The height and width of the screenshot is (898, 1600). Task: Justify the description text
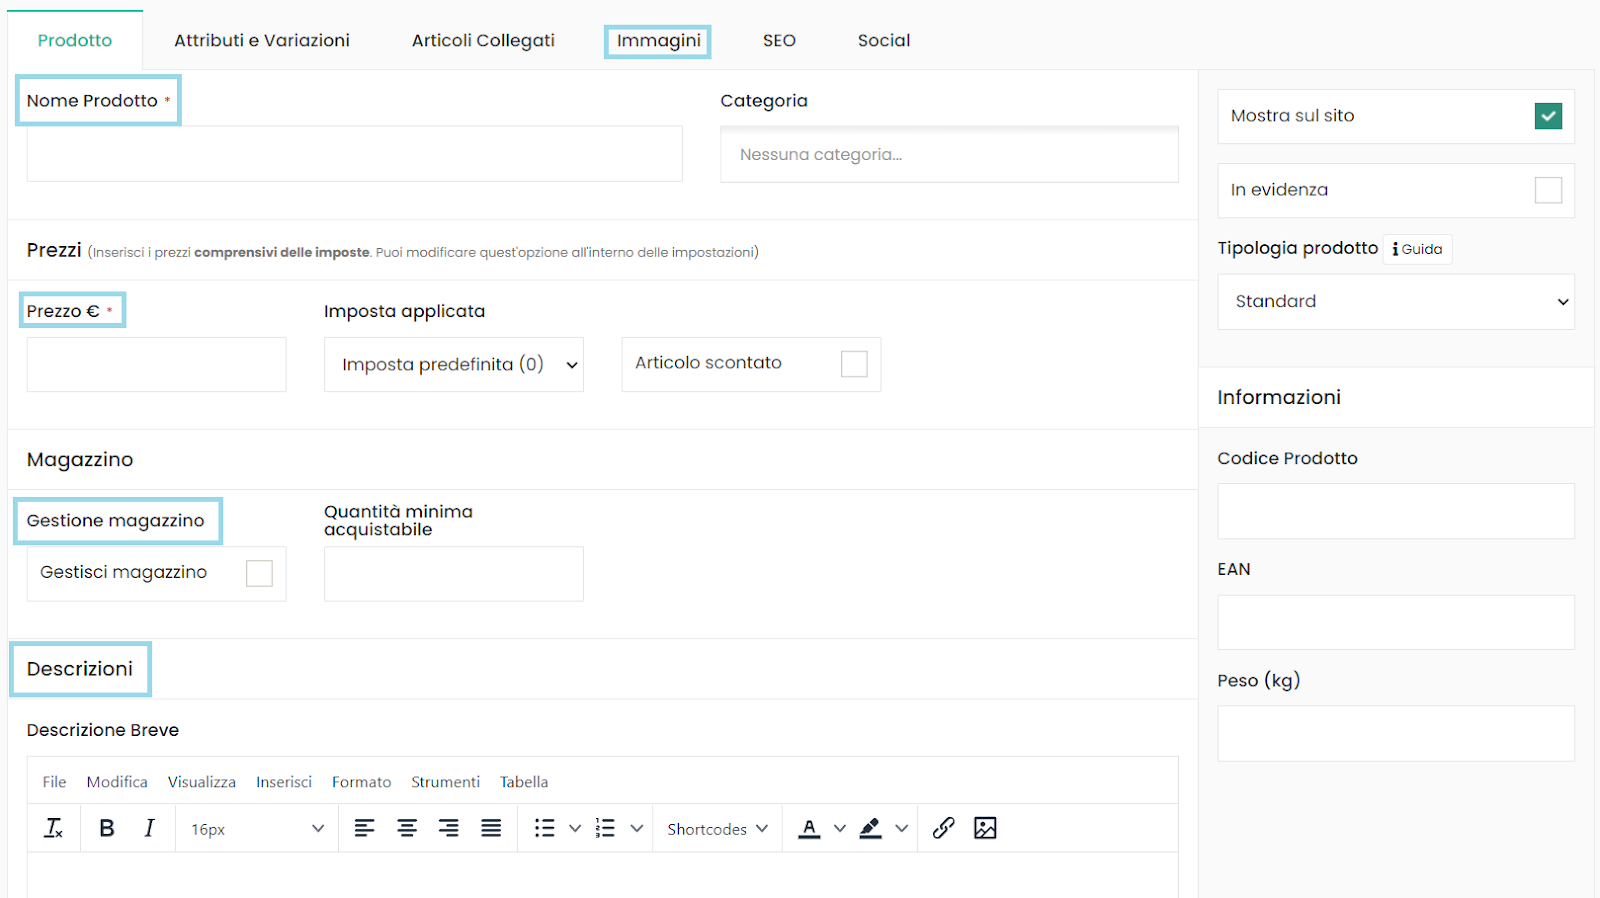coord(491,828)
